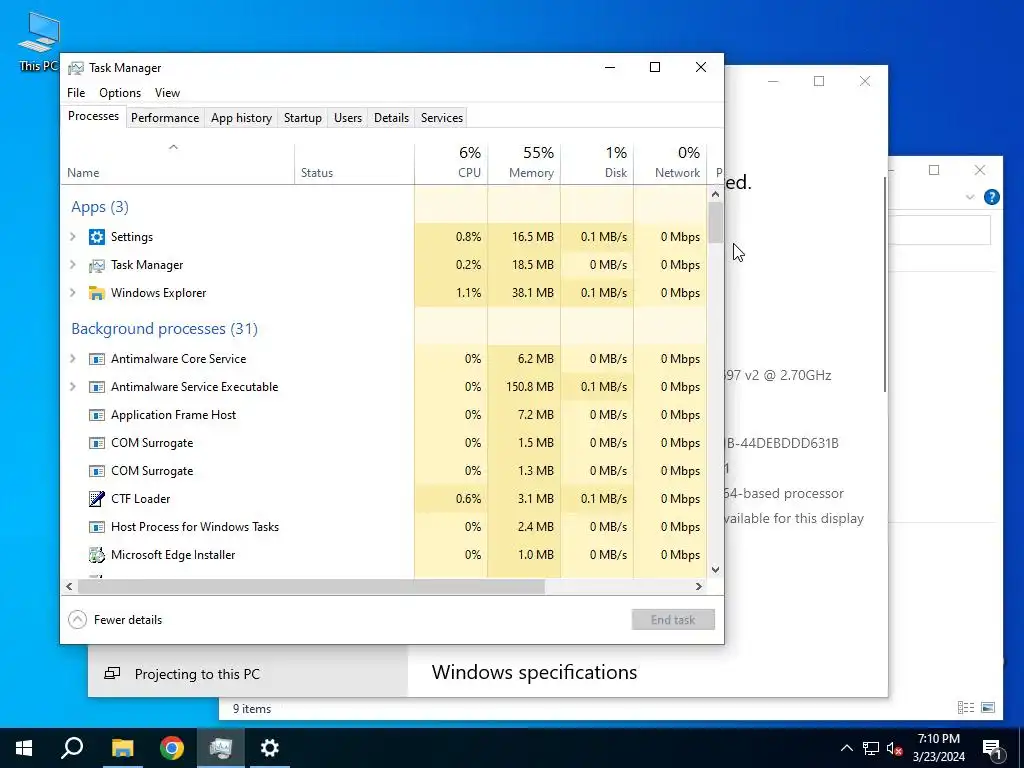Switch to the Users tab

347,118
